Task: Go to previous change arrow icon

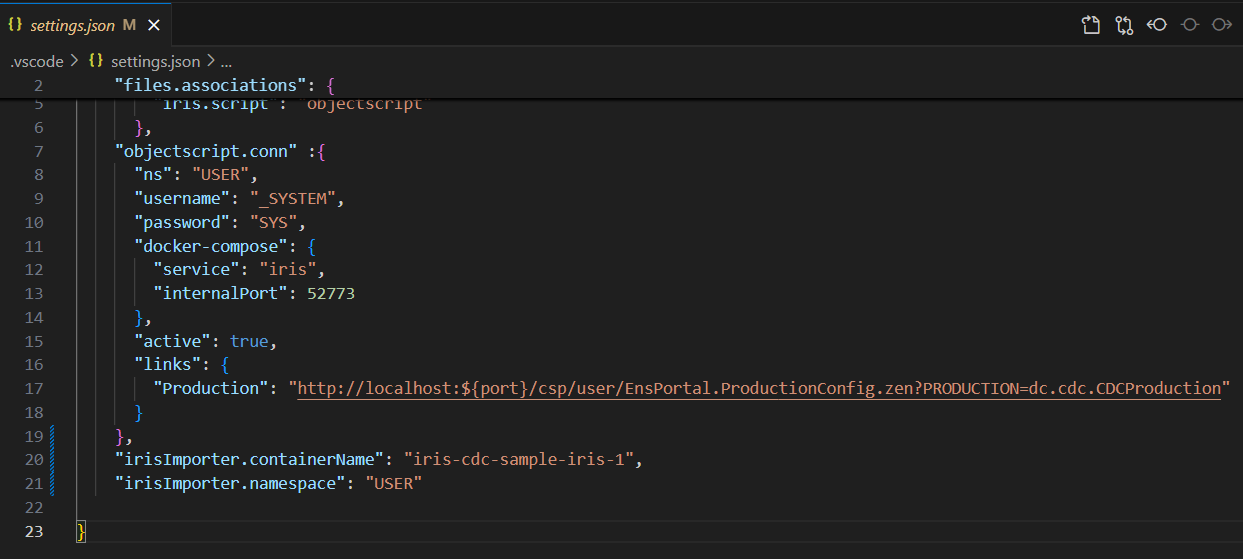Action: point(1157,25)
